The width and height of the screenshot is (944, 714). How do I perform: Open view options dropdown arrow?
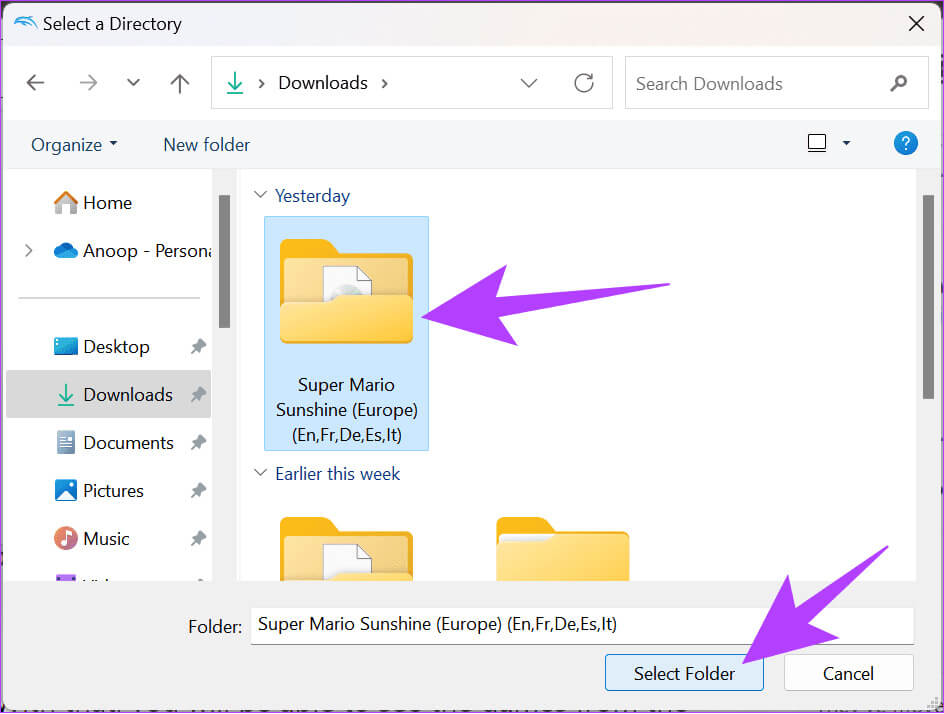846,143
